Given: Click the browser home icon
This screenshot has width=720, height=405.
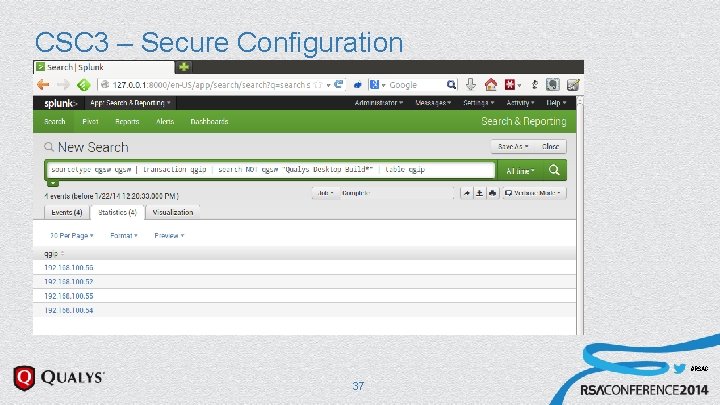Looking at the screenshot, I should click(x=490, y=84).
